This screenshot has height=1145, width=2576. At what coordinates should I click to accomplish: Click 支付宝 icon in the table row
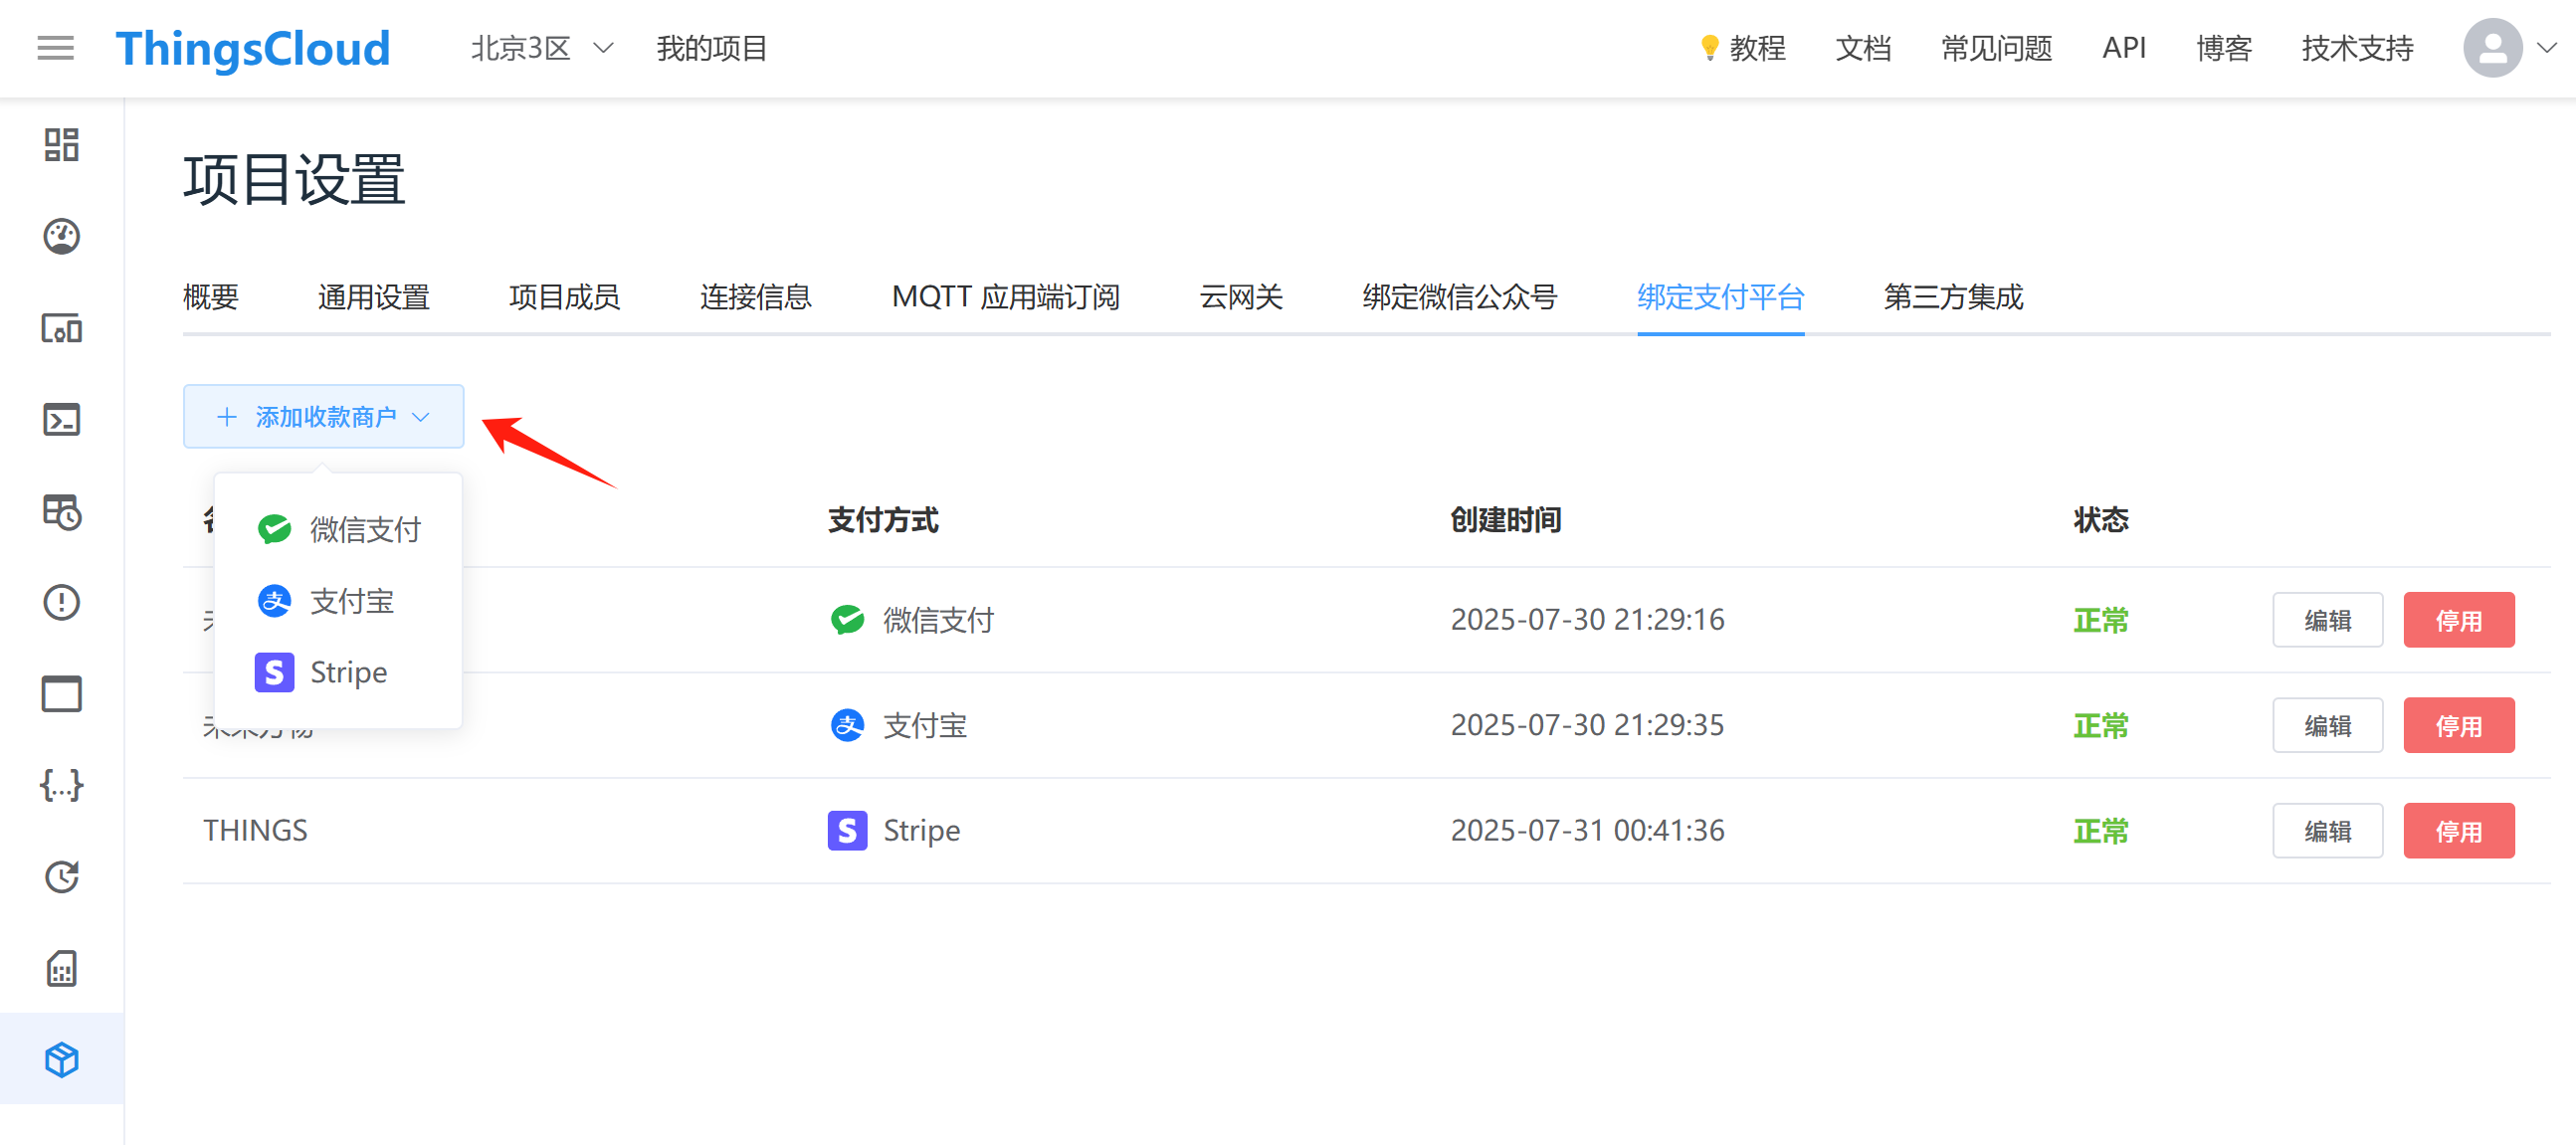pos(847,725)
